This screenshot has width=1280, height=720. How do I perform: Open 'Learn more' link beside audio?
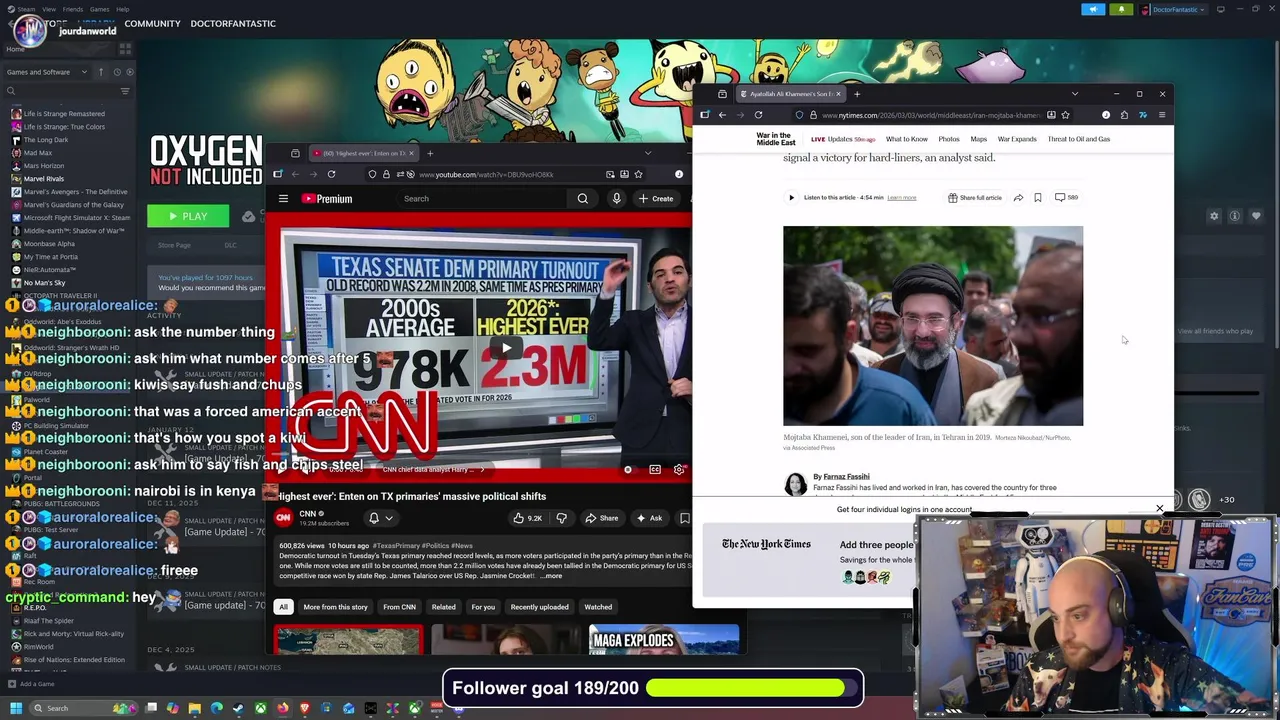901,198
